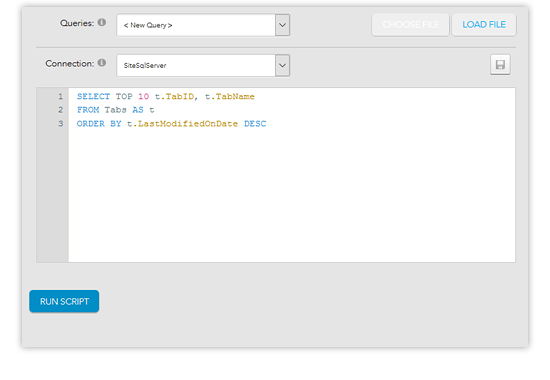Click the DESC keyword on line 3

(x=255, y=124)
